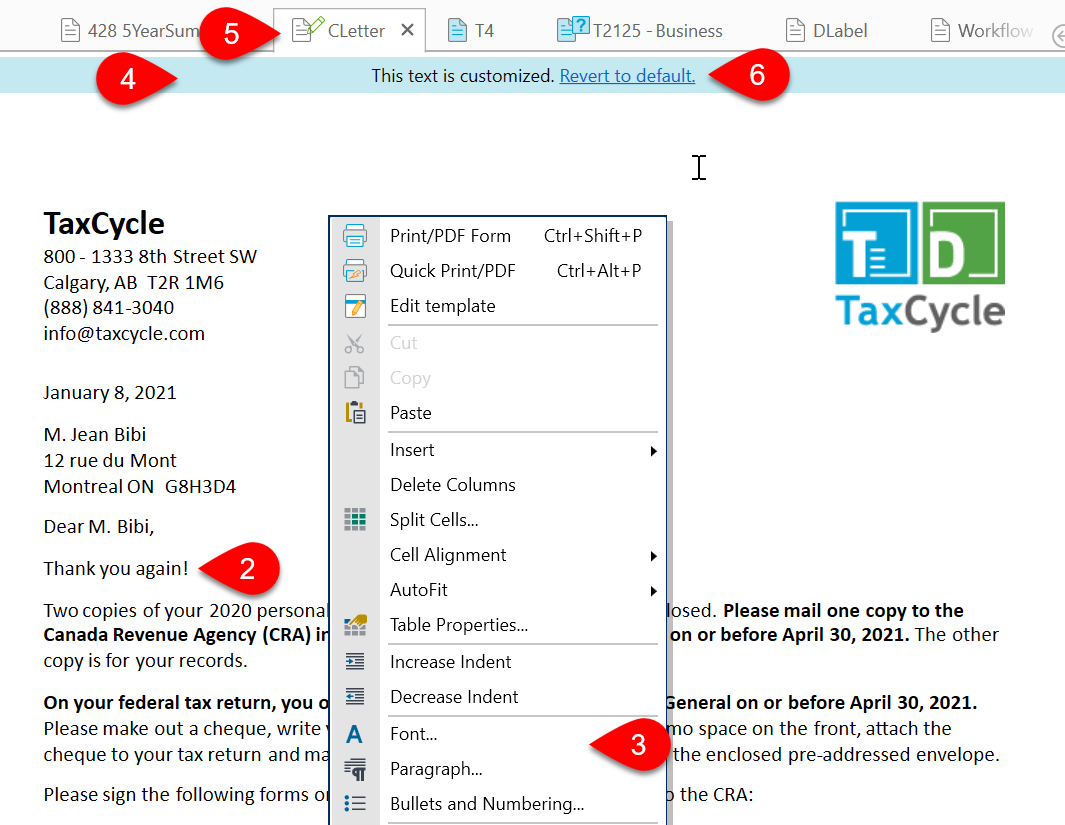The height and width of the screenshot is (825, 1065).
Task: Click the Quick Print/PDF icon
Action: click(x=355, y=271)
